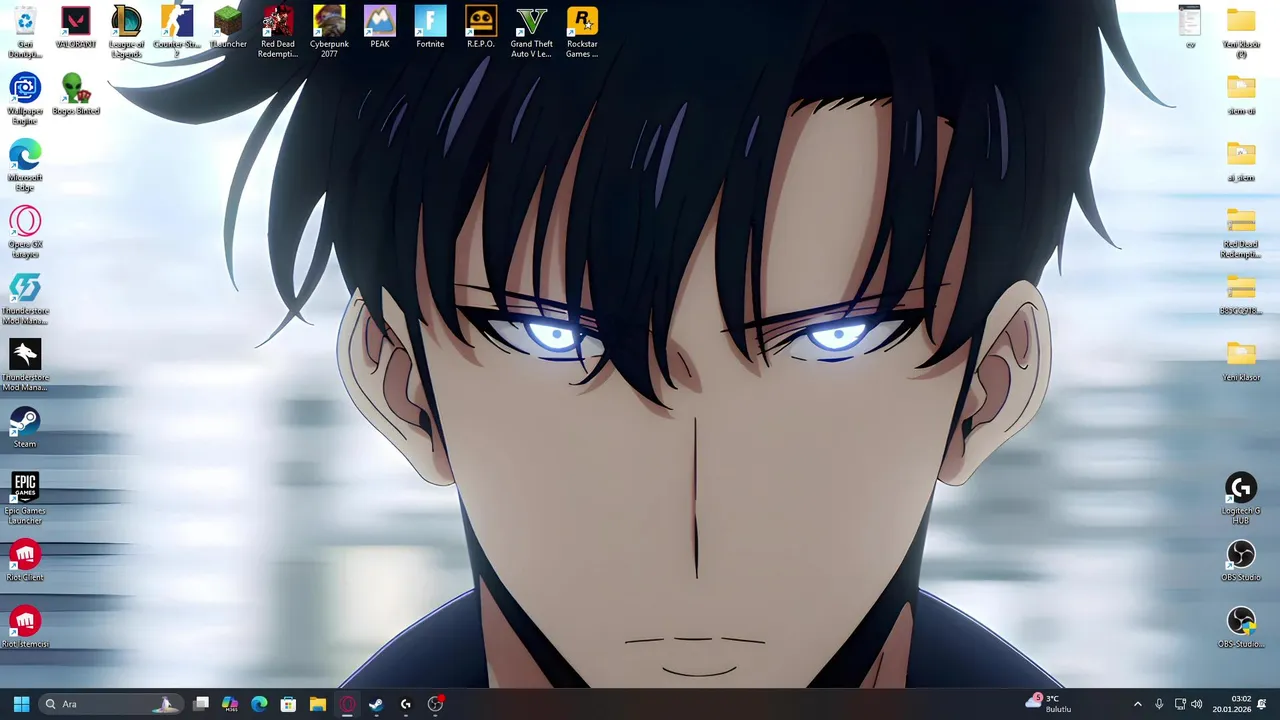The image size is (1280, 720).
Task: Open the ai_siem folder
Action: pos(1241,160)
